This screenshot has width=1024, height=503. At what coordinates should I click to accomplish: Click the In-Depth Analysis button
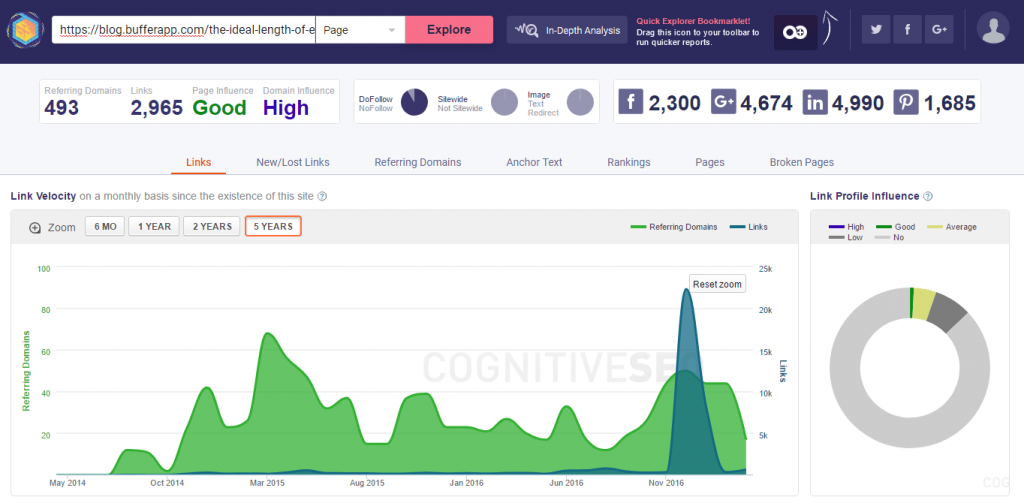(x=568, y=30)
